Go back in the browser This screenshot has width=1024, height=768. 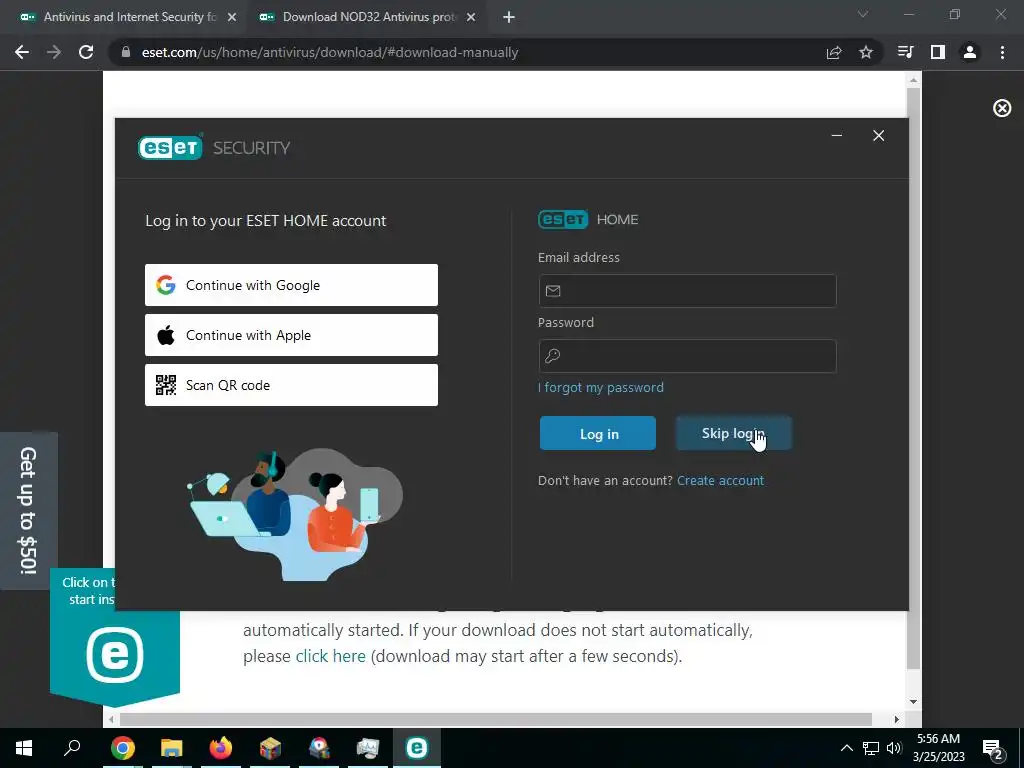22,52
